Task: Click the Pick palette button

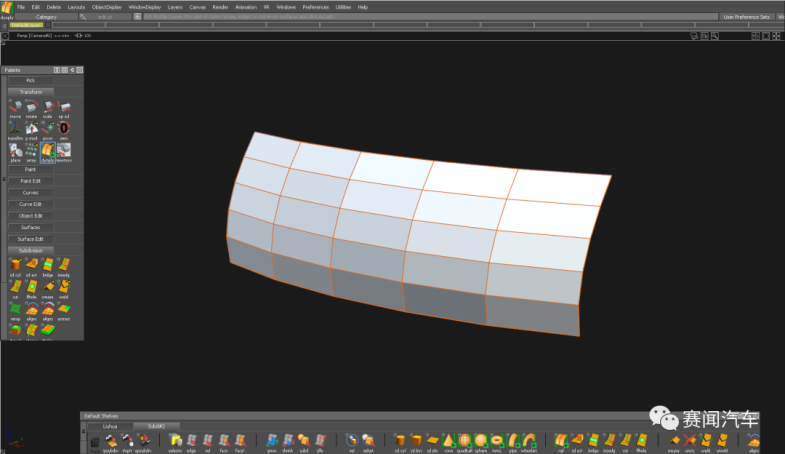Action: (31, 80)
